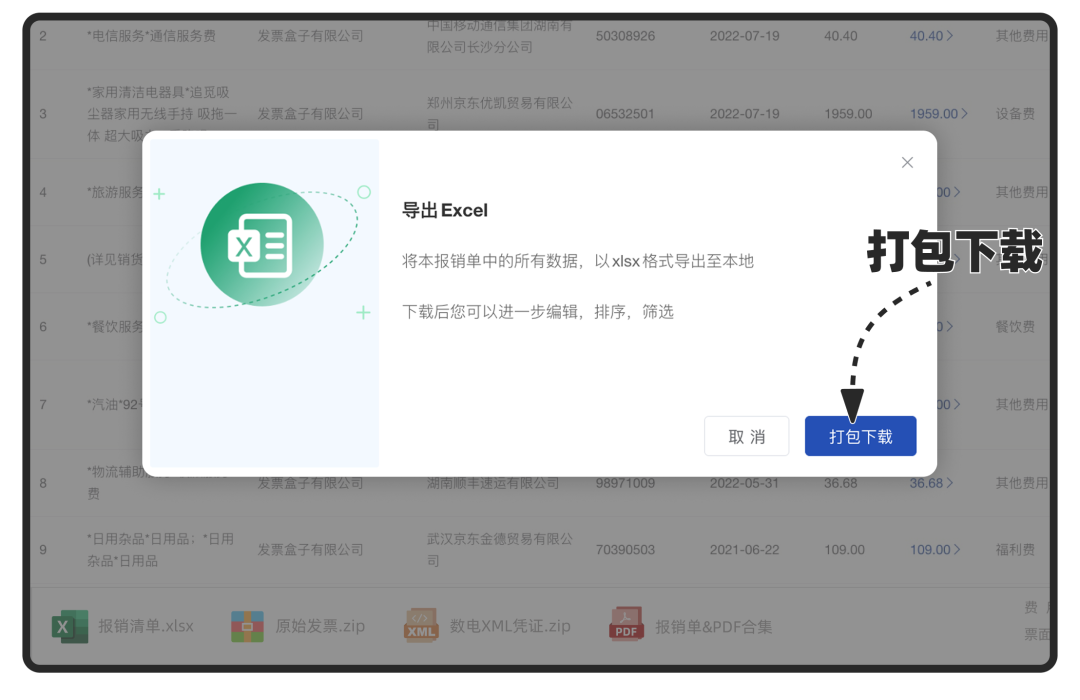Click 餐饮费 category cell

point(1015,327)
